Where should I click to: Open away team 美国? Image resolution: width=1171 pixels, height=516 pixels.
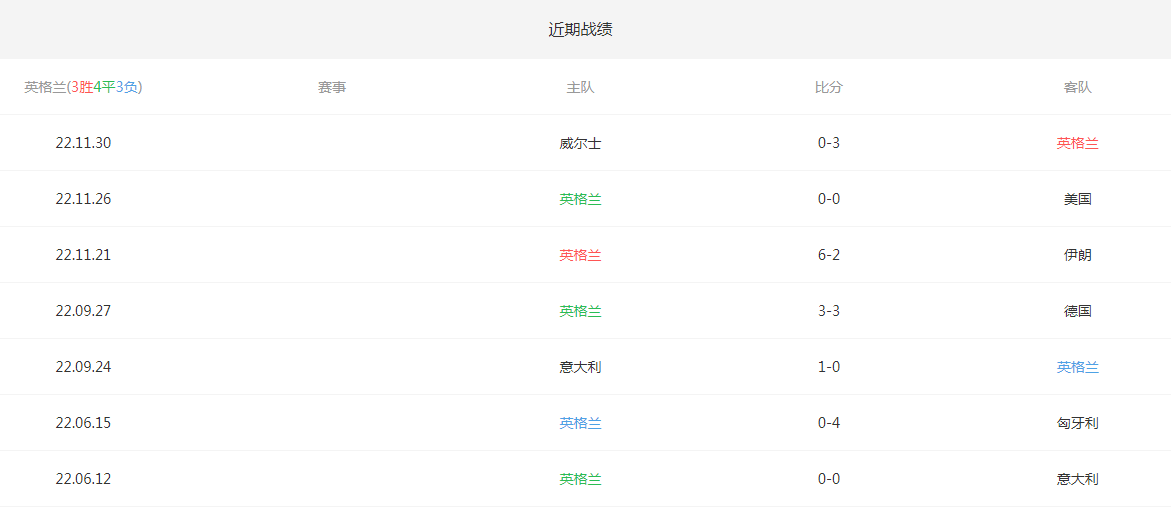[1078, 199]
